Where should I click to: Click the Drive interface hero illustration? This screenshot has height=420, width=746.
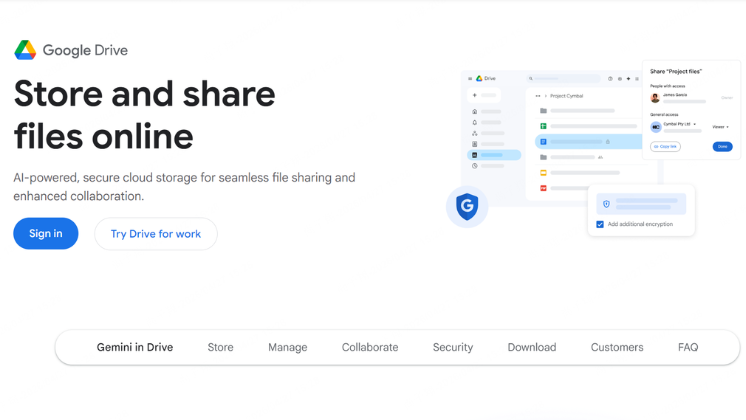(x=593, y=149)
